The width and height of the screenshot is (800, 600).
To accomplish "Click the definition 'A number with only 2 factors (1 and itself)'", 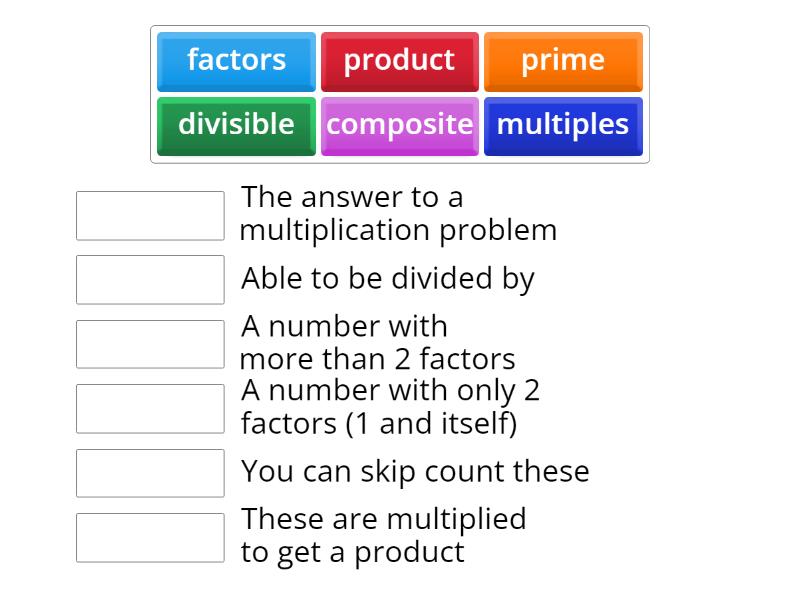I will [390, 407].
